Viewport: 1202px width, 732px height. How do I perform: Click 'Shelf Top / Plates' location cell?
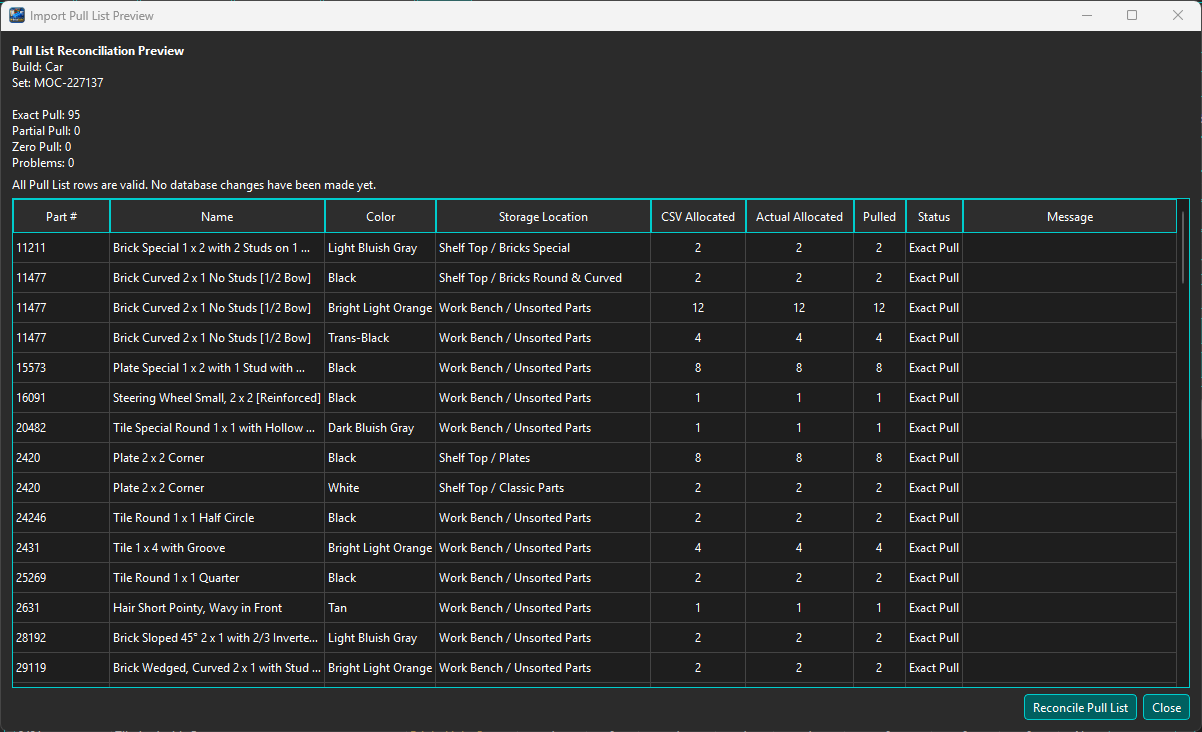[543, 458]
